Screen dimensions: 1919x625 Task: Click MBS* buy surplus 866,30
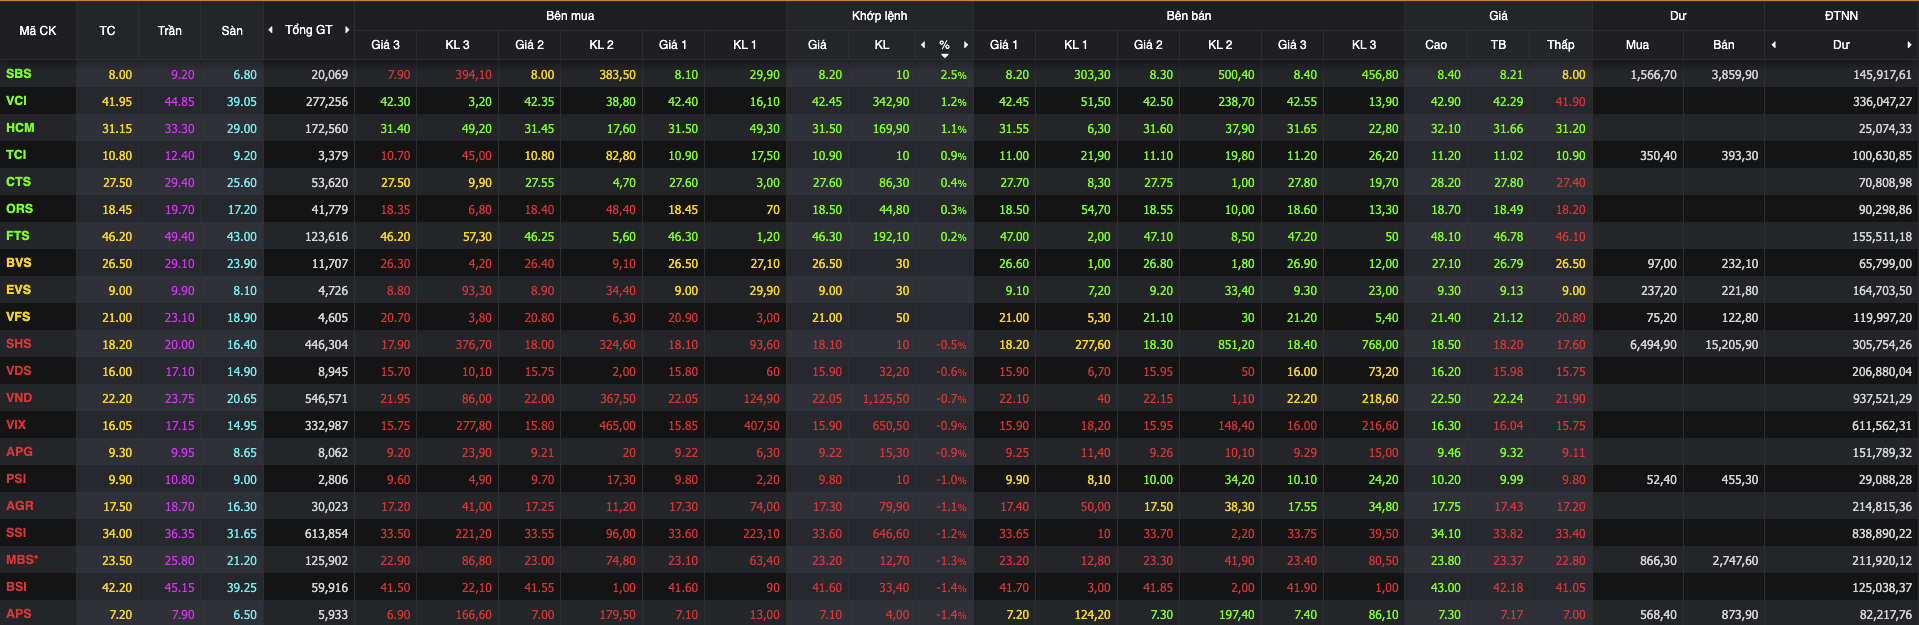click(1658, 561)
